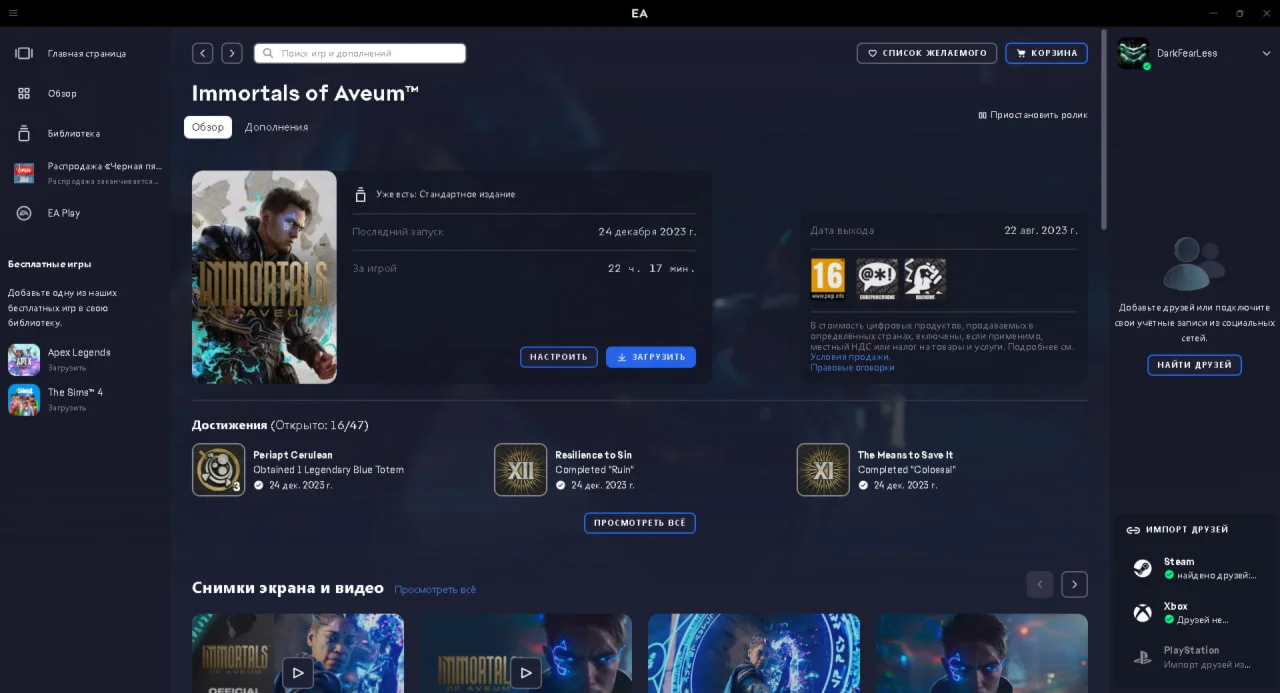Open the third screenshot with blue magic circle
Image resolution: width=1280 pixels, height=693 pixels.
(x=754, y=654)
